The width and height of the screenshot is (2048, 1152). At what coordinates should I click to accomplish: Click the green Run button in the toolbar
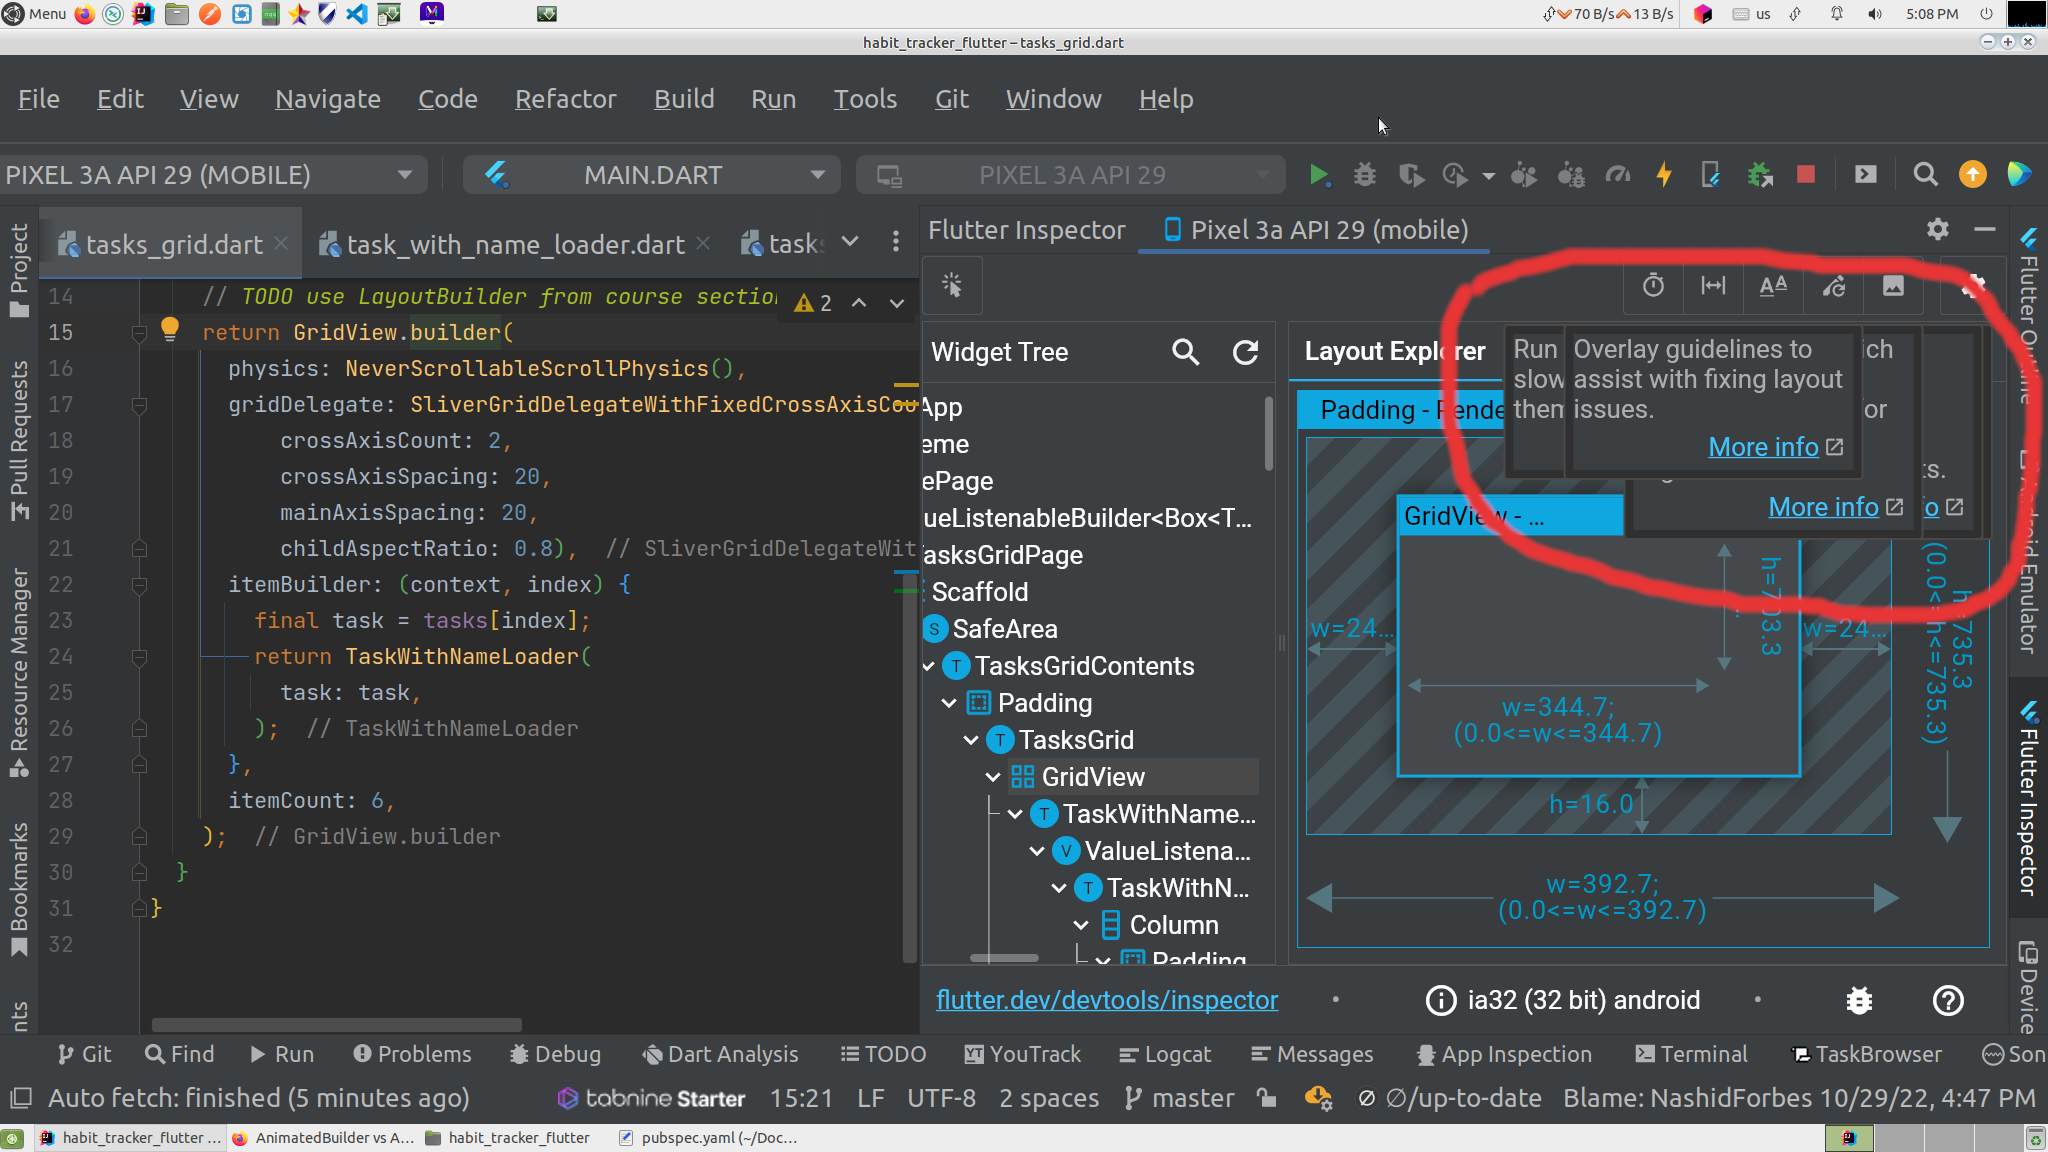point(1319,174)
